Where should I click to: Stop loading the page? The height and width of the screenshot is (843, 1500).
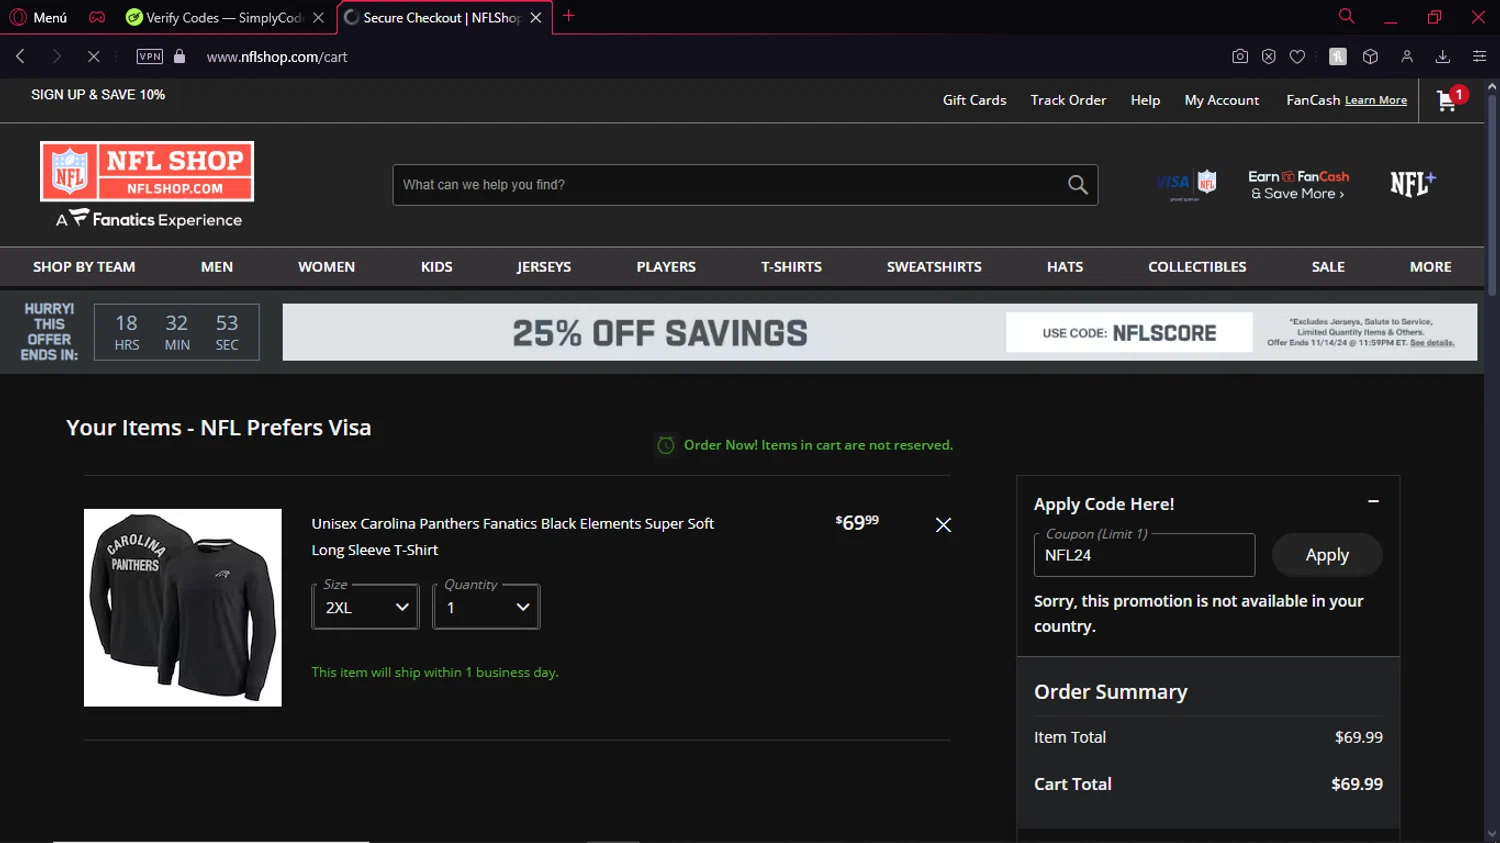(93, 57)
